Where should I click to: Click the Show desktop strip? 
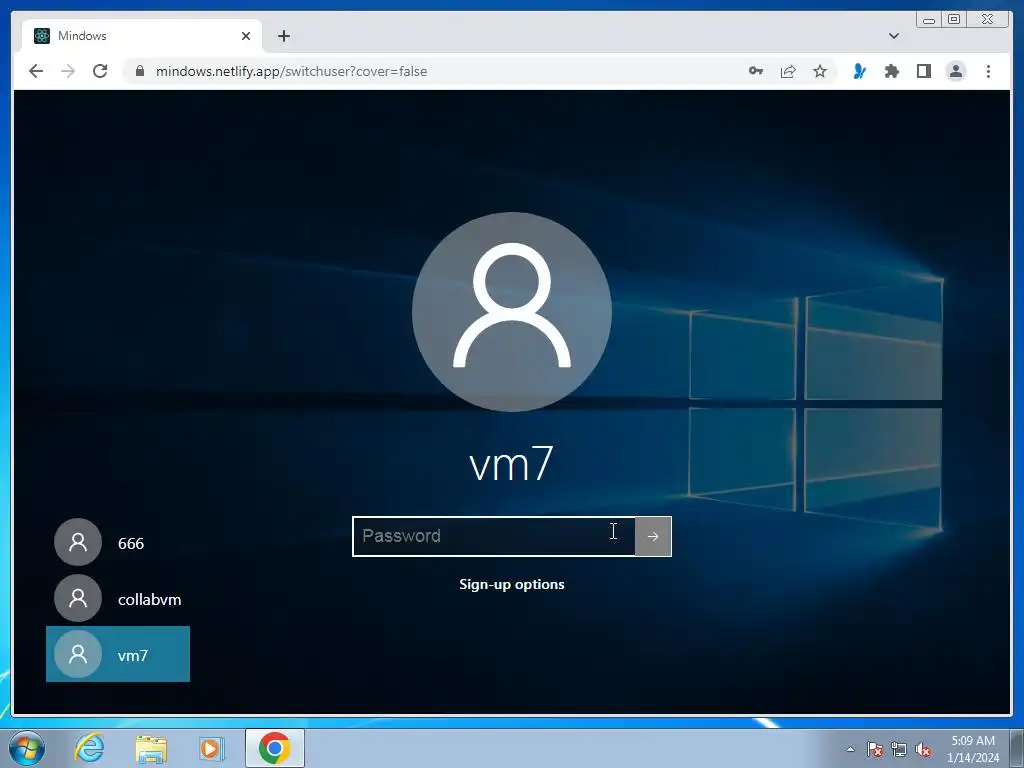click(1017, 749)
